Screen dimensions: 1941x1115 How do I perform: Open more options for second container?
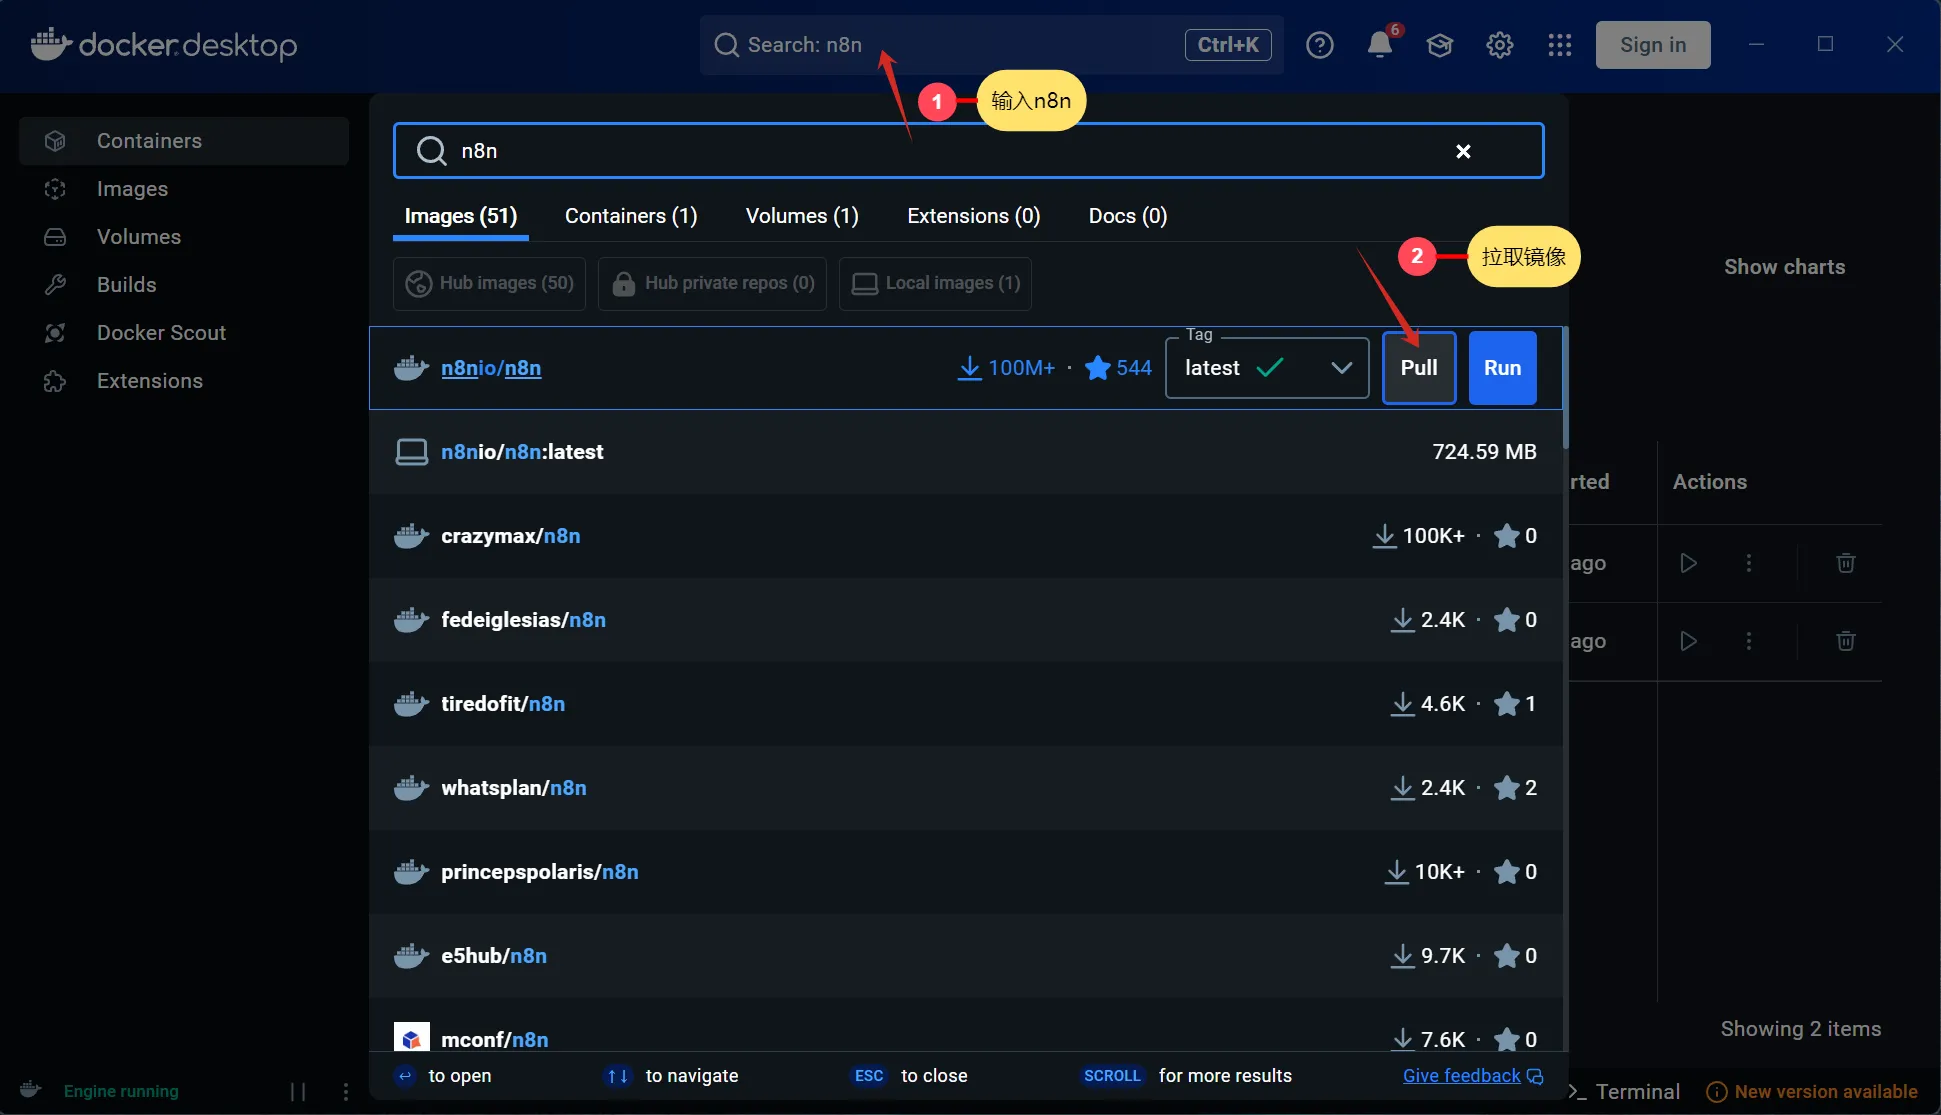(x=1748, y=641)
